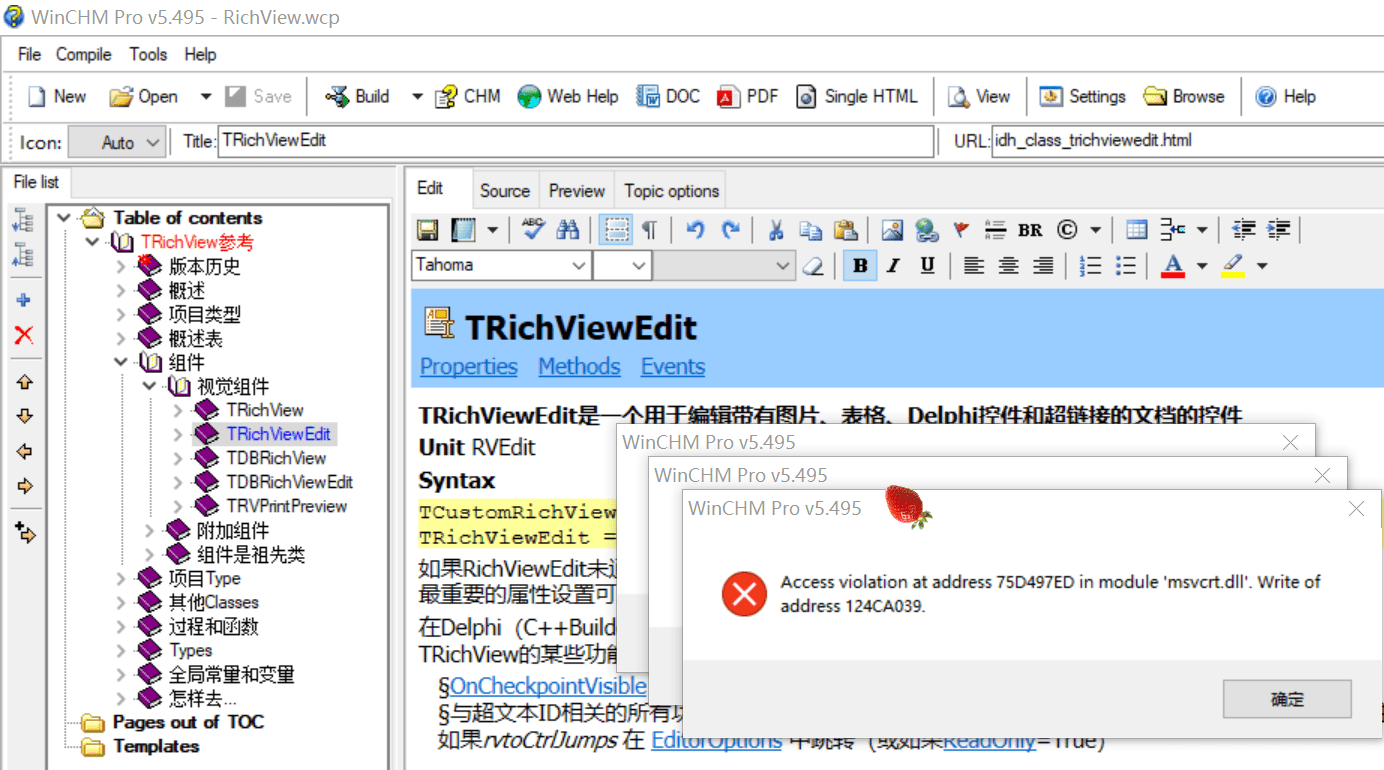This screenshot has height=770, width=1384.
Task: Click the Single HTML export button
Action: point(857,96)
